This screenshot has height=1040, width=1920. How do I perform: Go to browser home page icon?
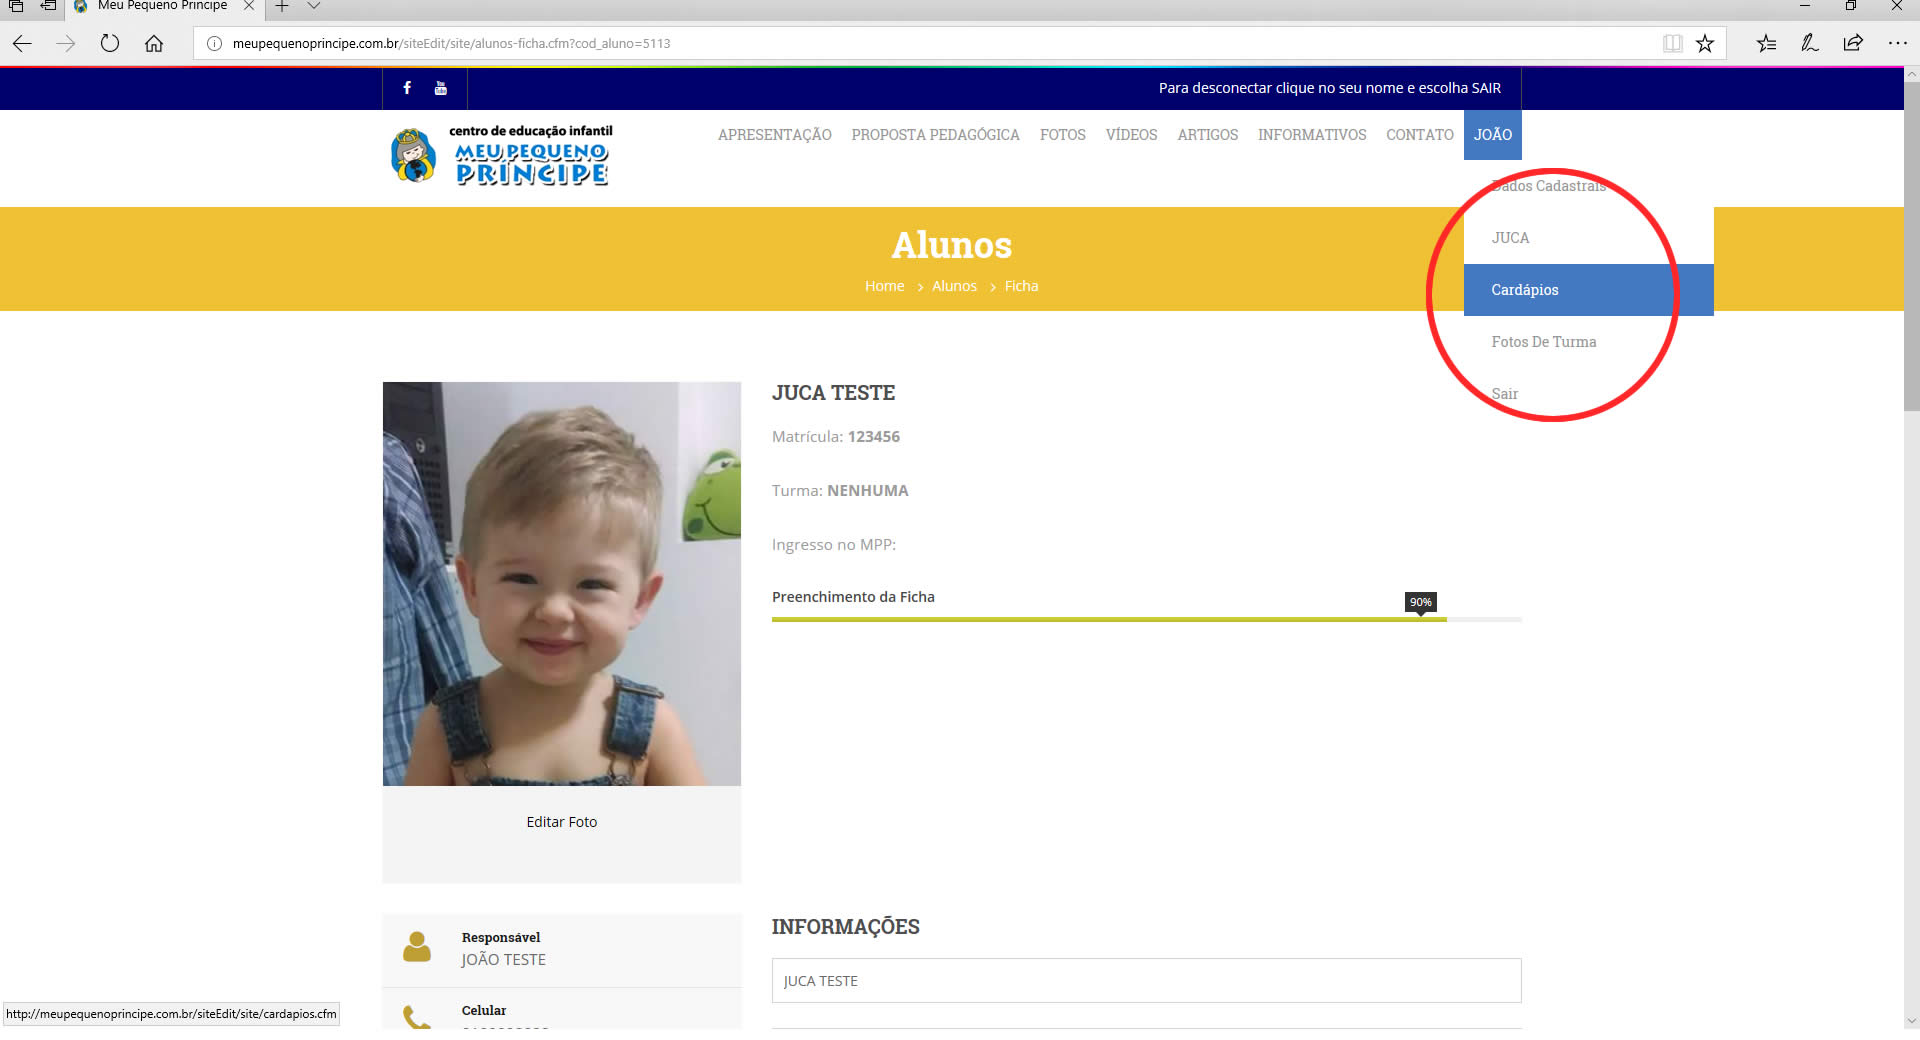point(154,43)
